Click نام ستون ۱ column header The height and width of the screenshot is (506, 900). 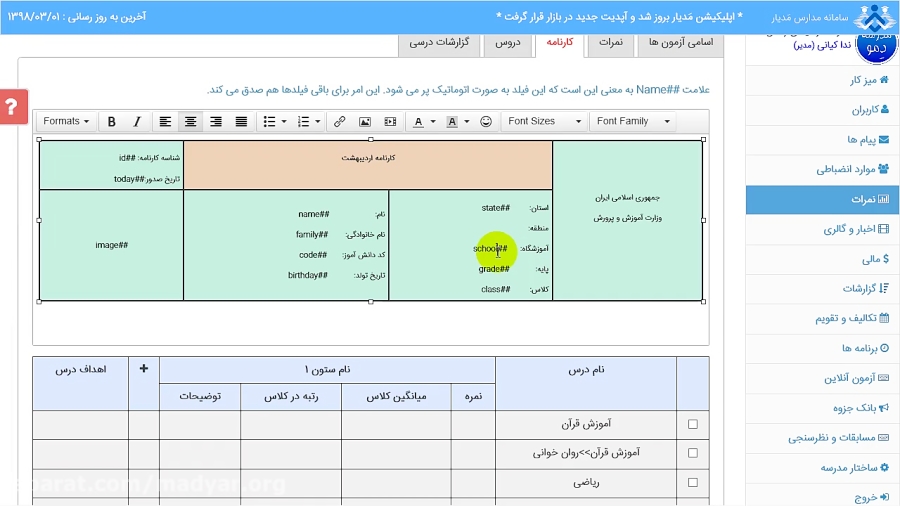click(x=327, y=370)
